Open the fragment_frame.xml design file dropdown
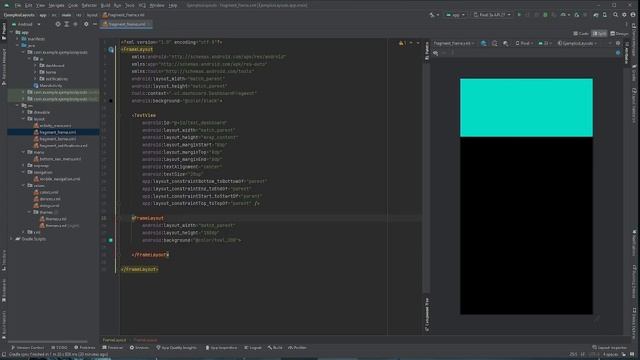640x360 pixels. pyautogui.click(x=454, y=43)
